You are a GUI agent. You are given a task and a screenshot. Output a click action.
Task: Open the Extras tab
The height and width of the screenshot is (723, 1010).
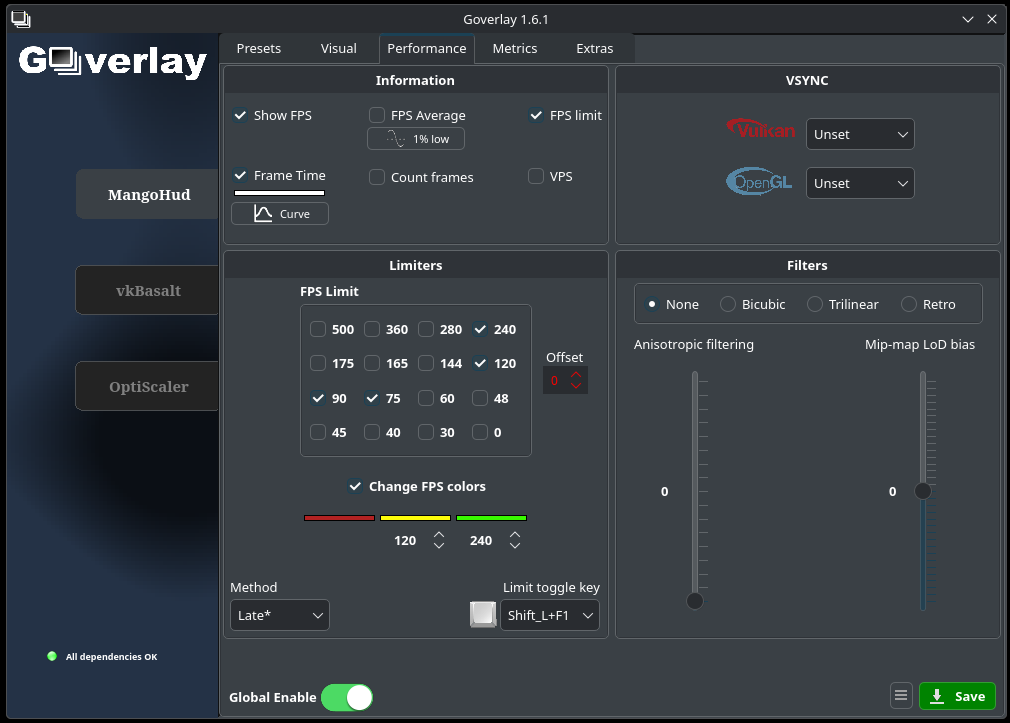coord(595,48)
